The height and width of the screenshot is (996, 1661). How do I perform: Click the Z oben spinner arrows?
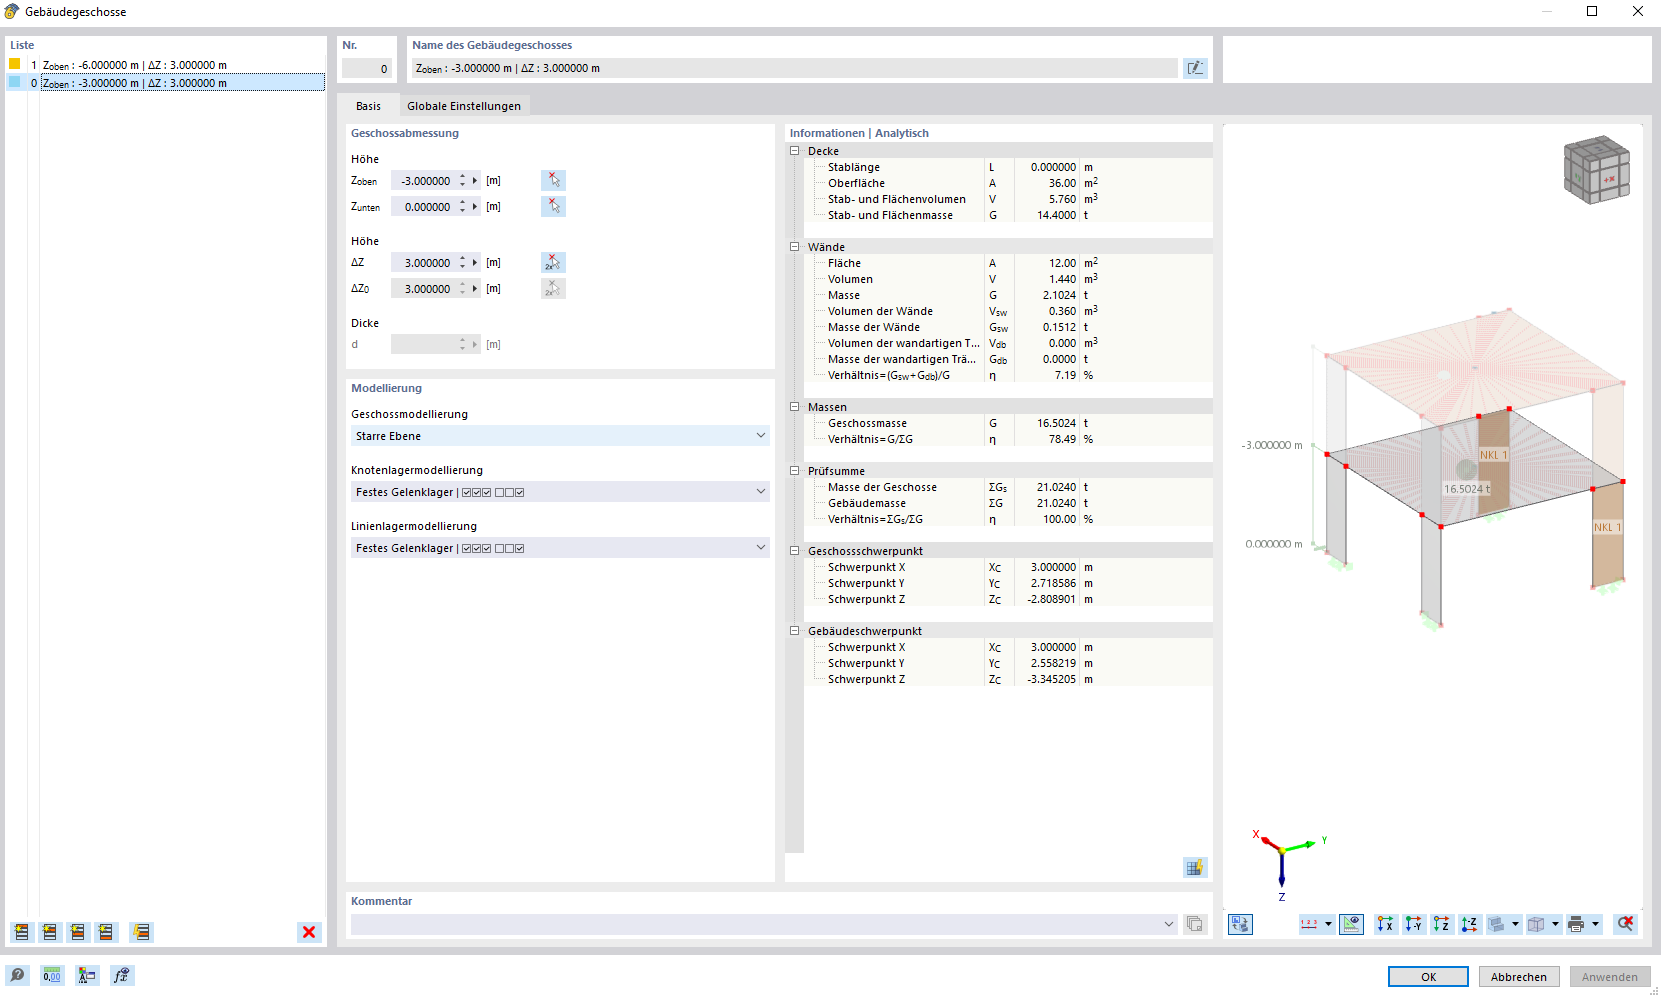(462, 181)
